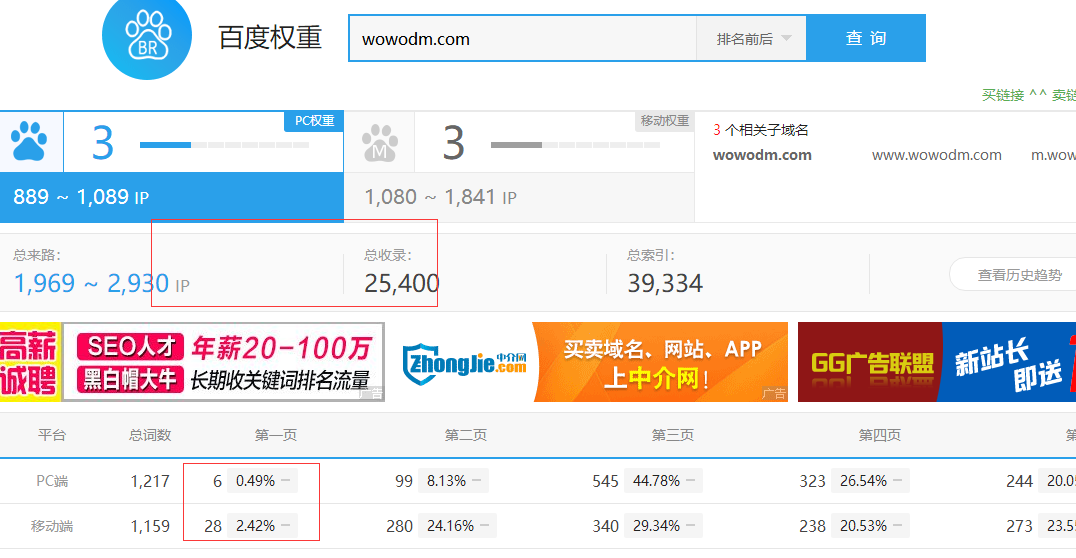Click the PC weight progress bar
Image resolution: width=1076 pixels, height=558 pixels.
[224, 145]
